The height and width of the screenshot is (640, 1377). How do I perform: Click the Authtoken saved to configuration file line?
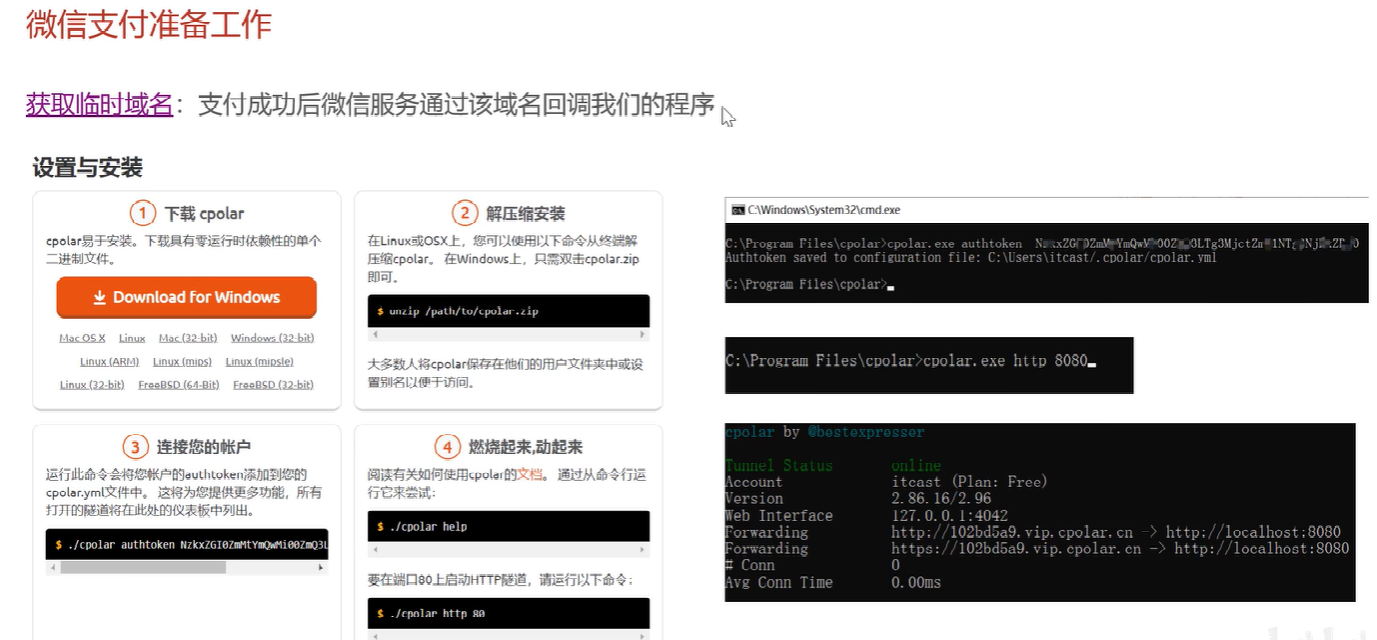(971, 257)
